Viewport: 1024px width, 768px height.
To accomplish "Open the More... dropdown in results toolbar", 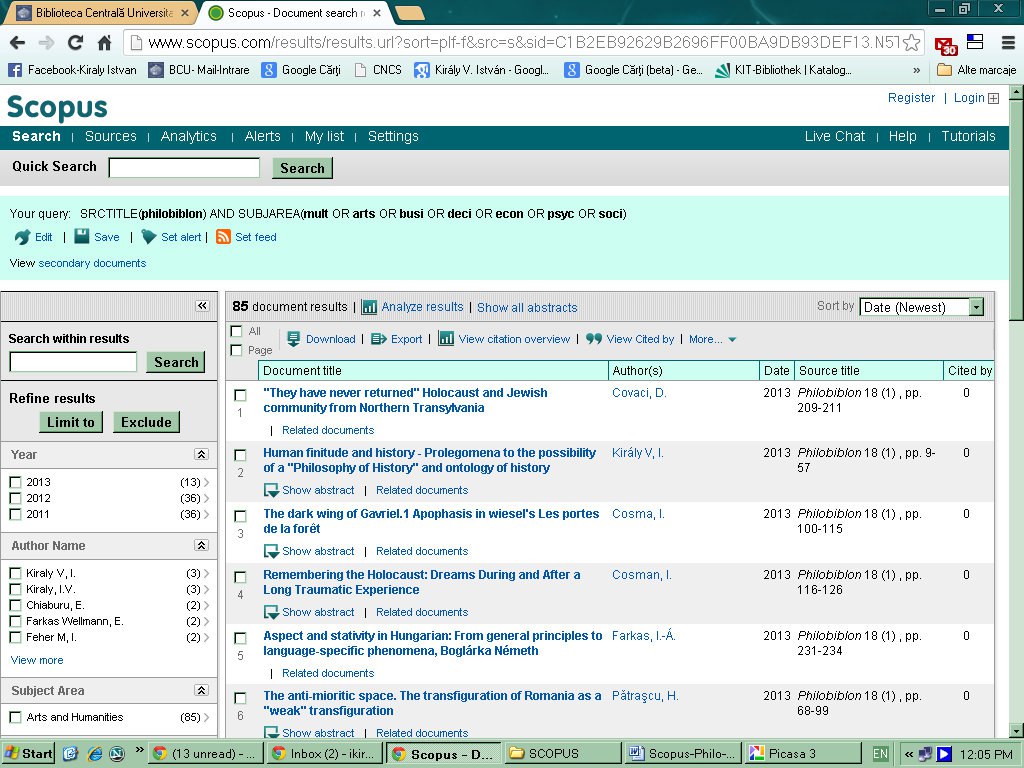I will [x=712, y=339].
